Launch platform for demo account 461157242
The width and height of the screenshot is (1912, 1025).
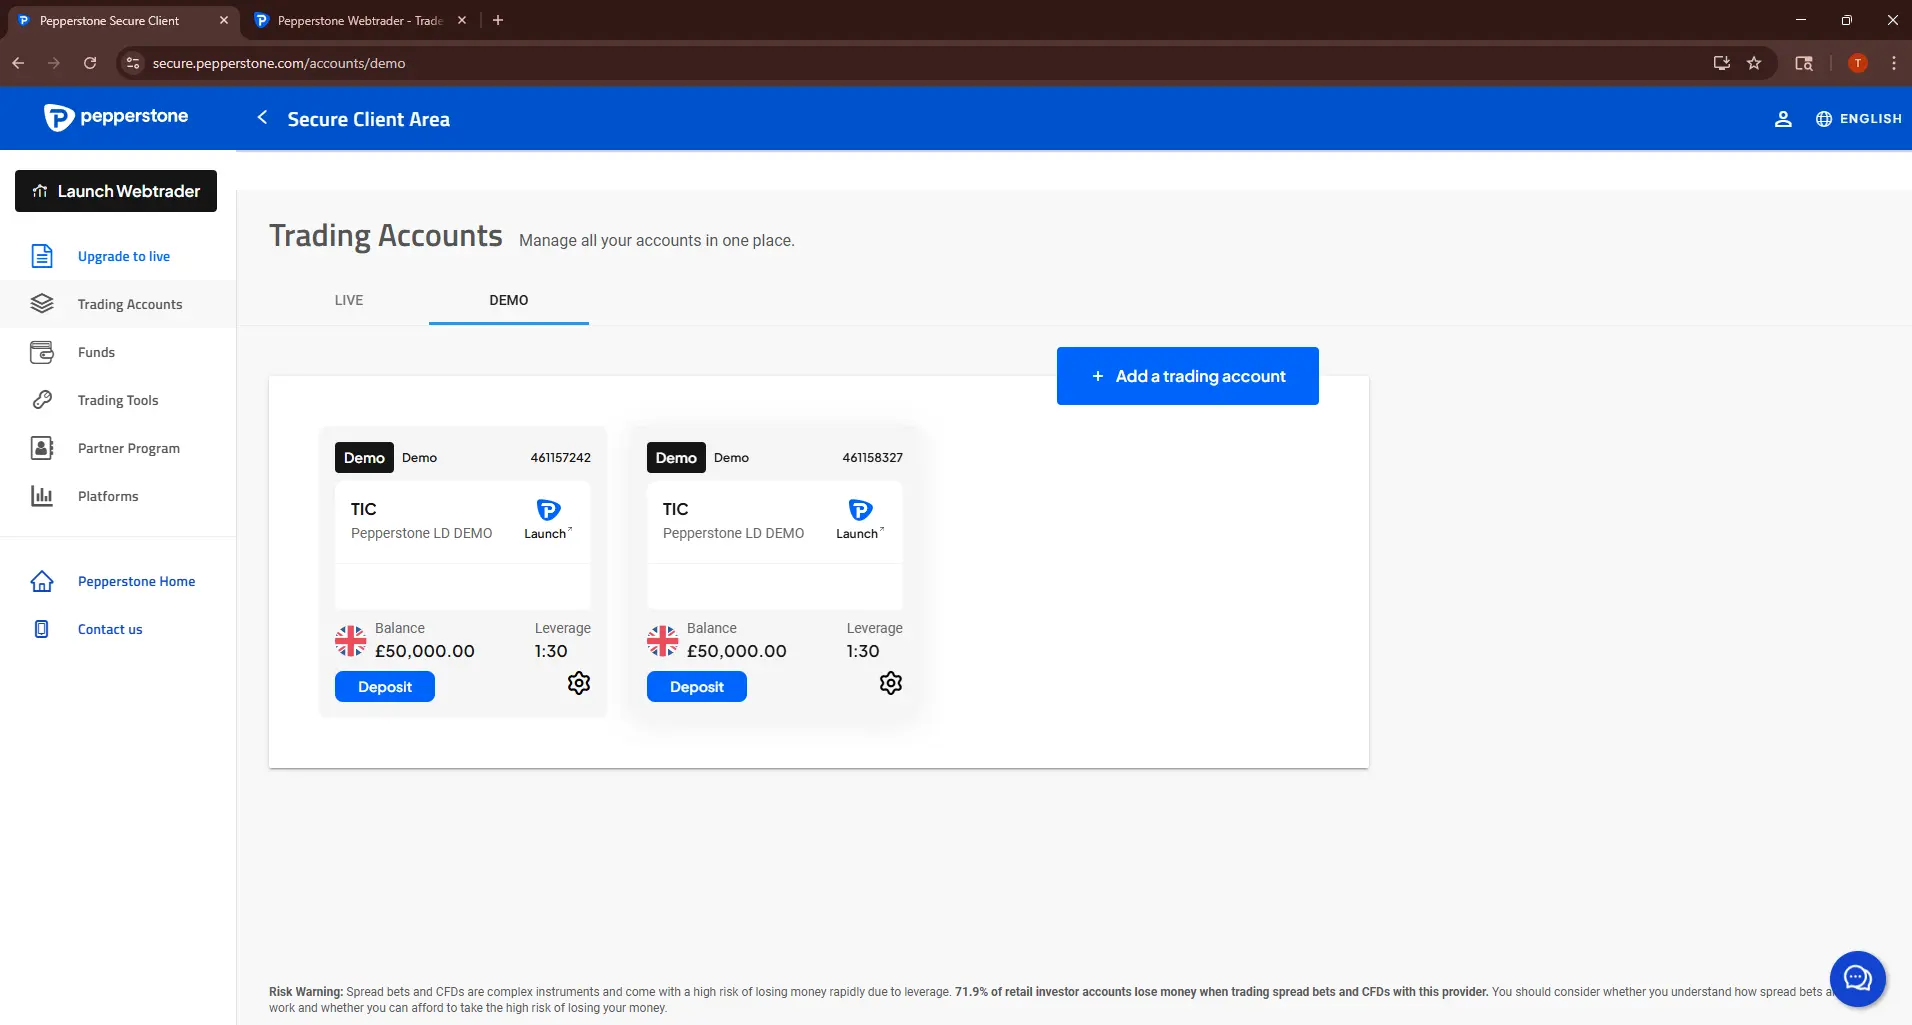(548, 519)
